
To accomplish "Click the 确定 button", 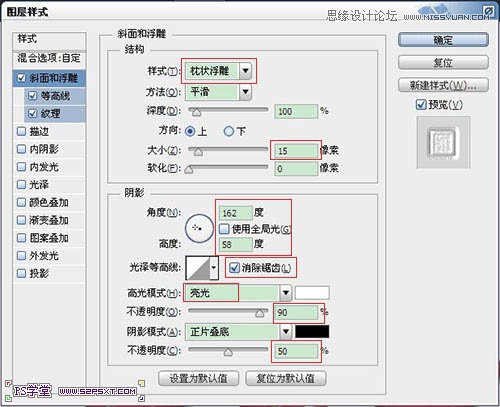I will [x=443, y=40].
